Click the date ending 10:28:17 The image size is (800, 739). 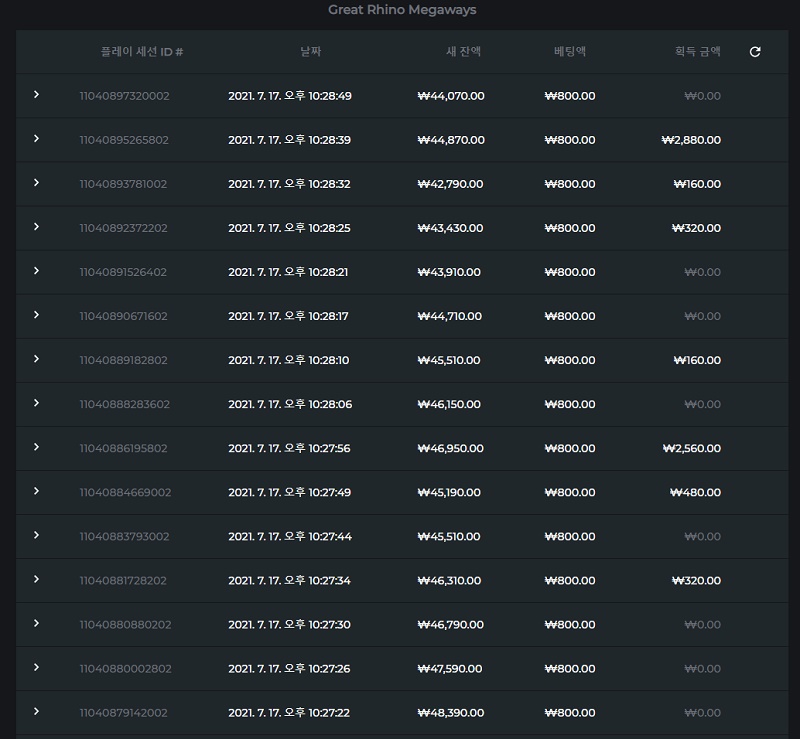tap(288, 316)
